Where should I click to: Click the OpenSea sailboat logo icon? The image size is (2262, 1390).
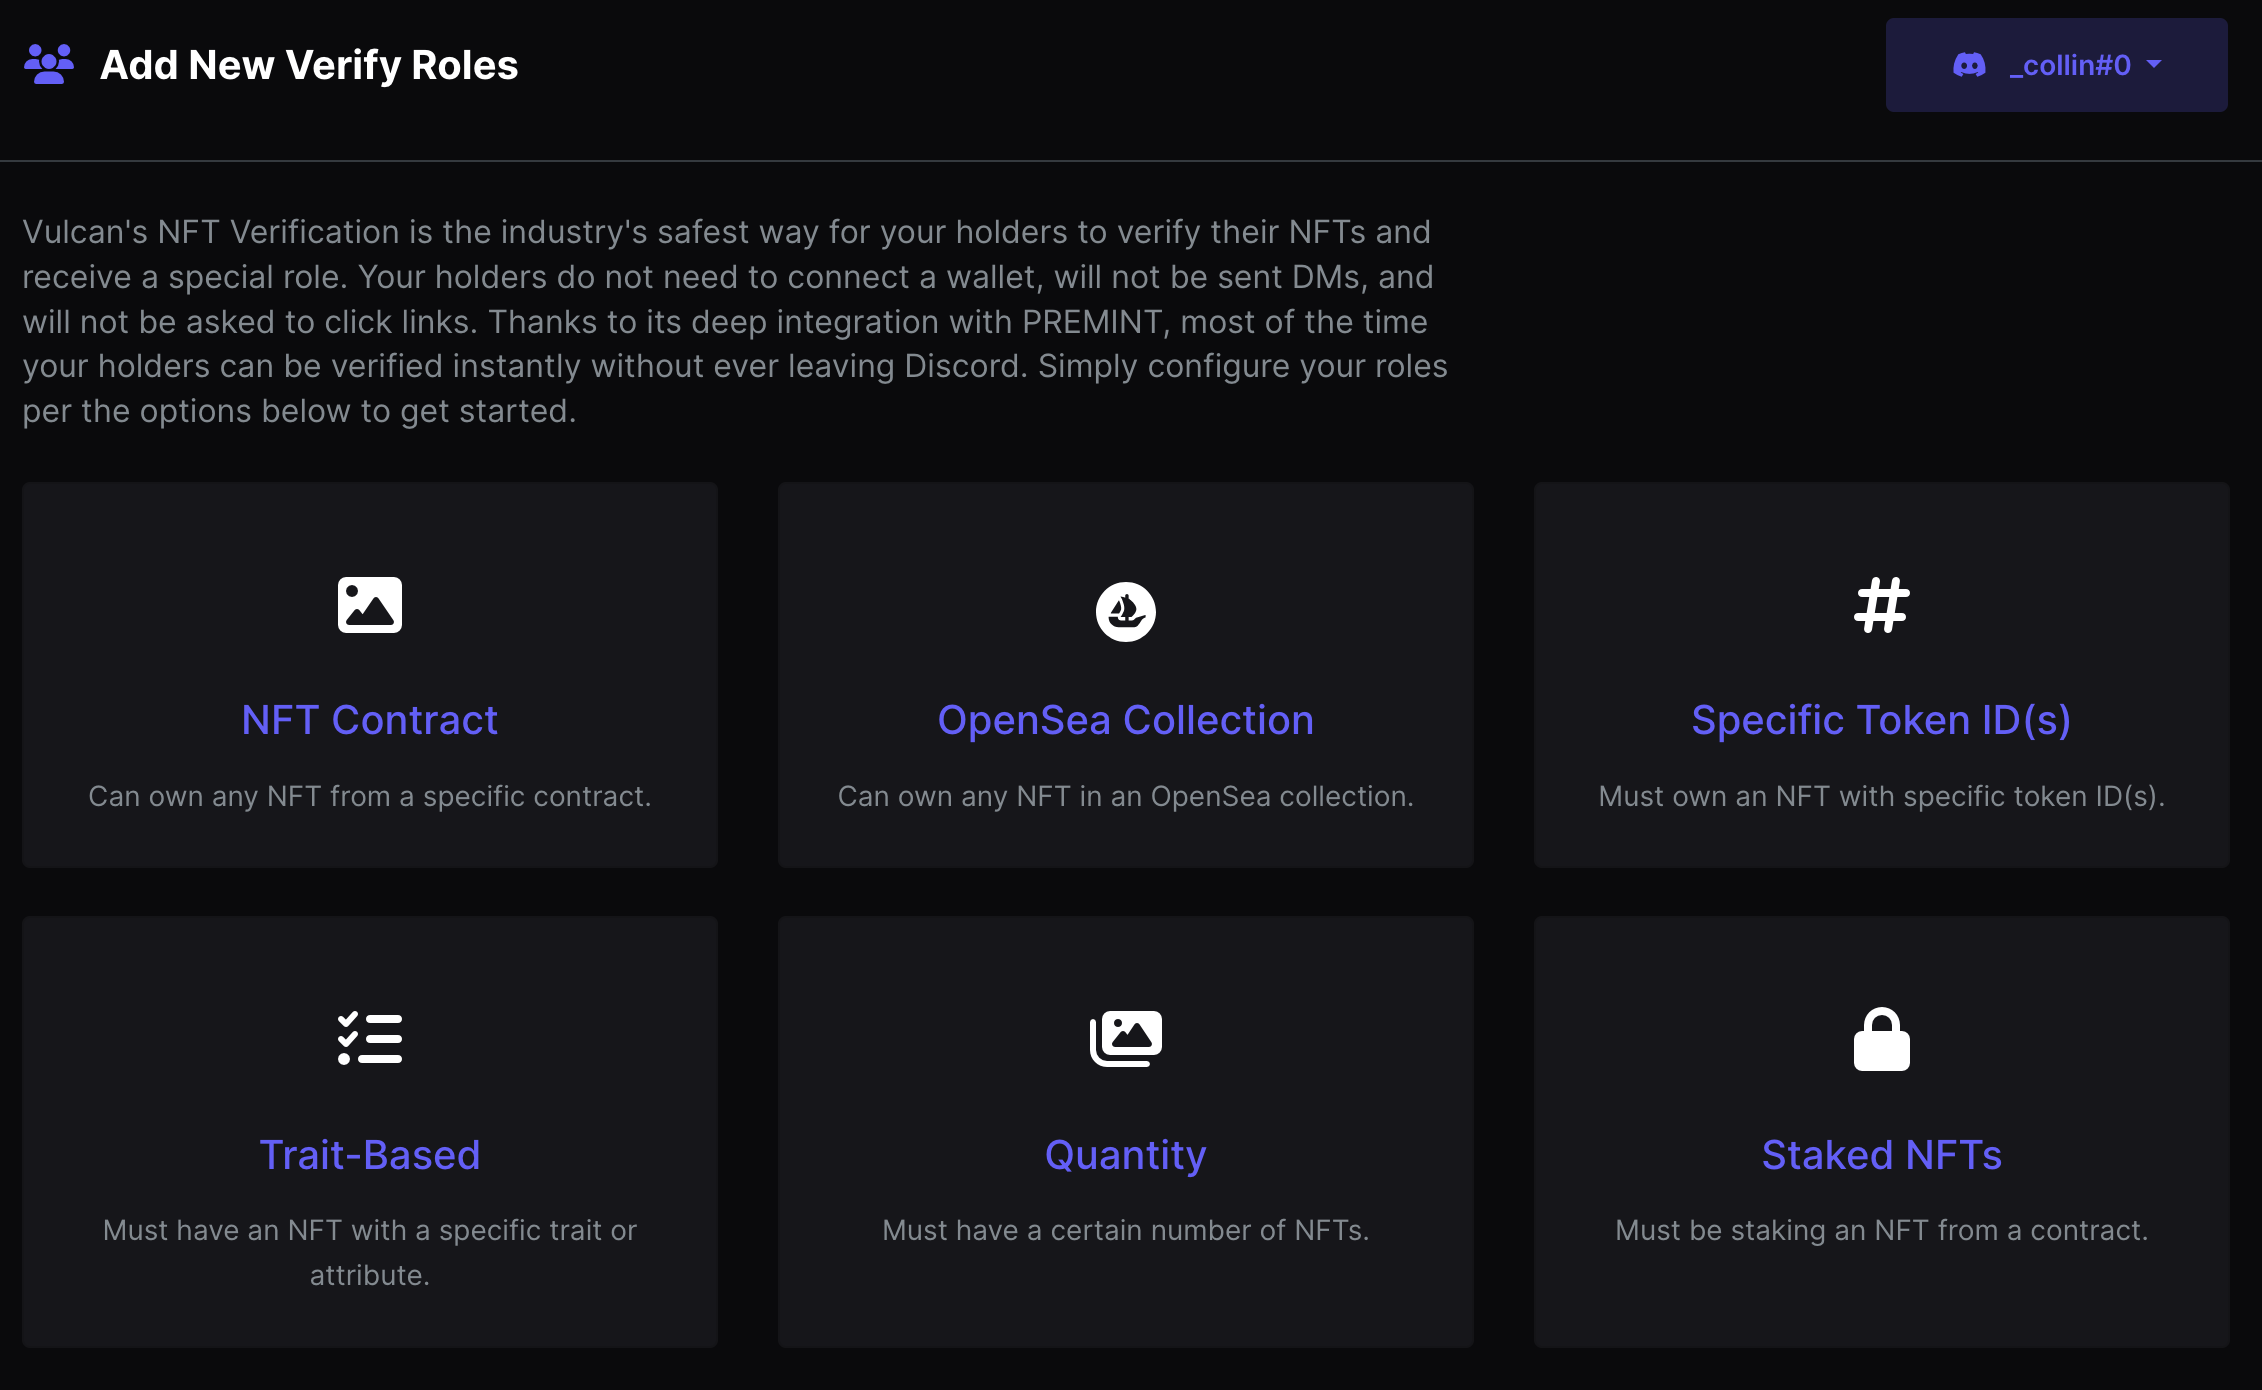coord(1126,611)
